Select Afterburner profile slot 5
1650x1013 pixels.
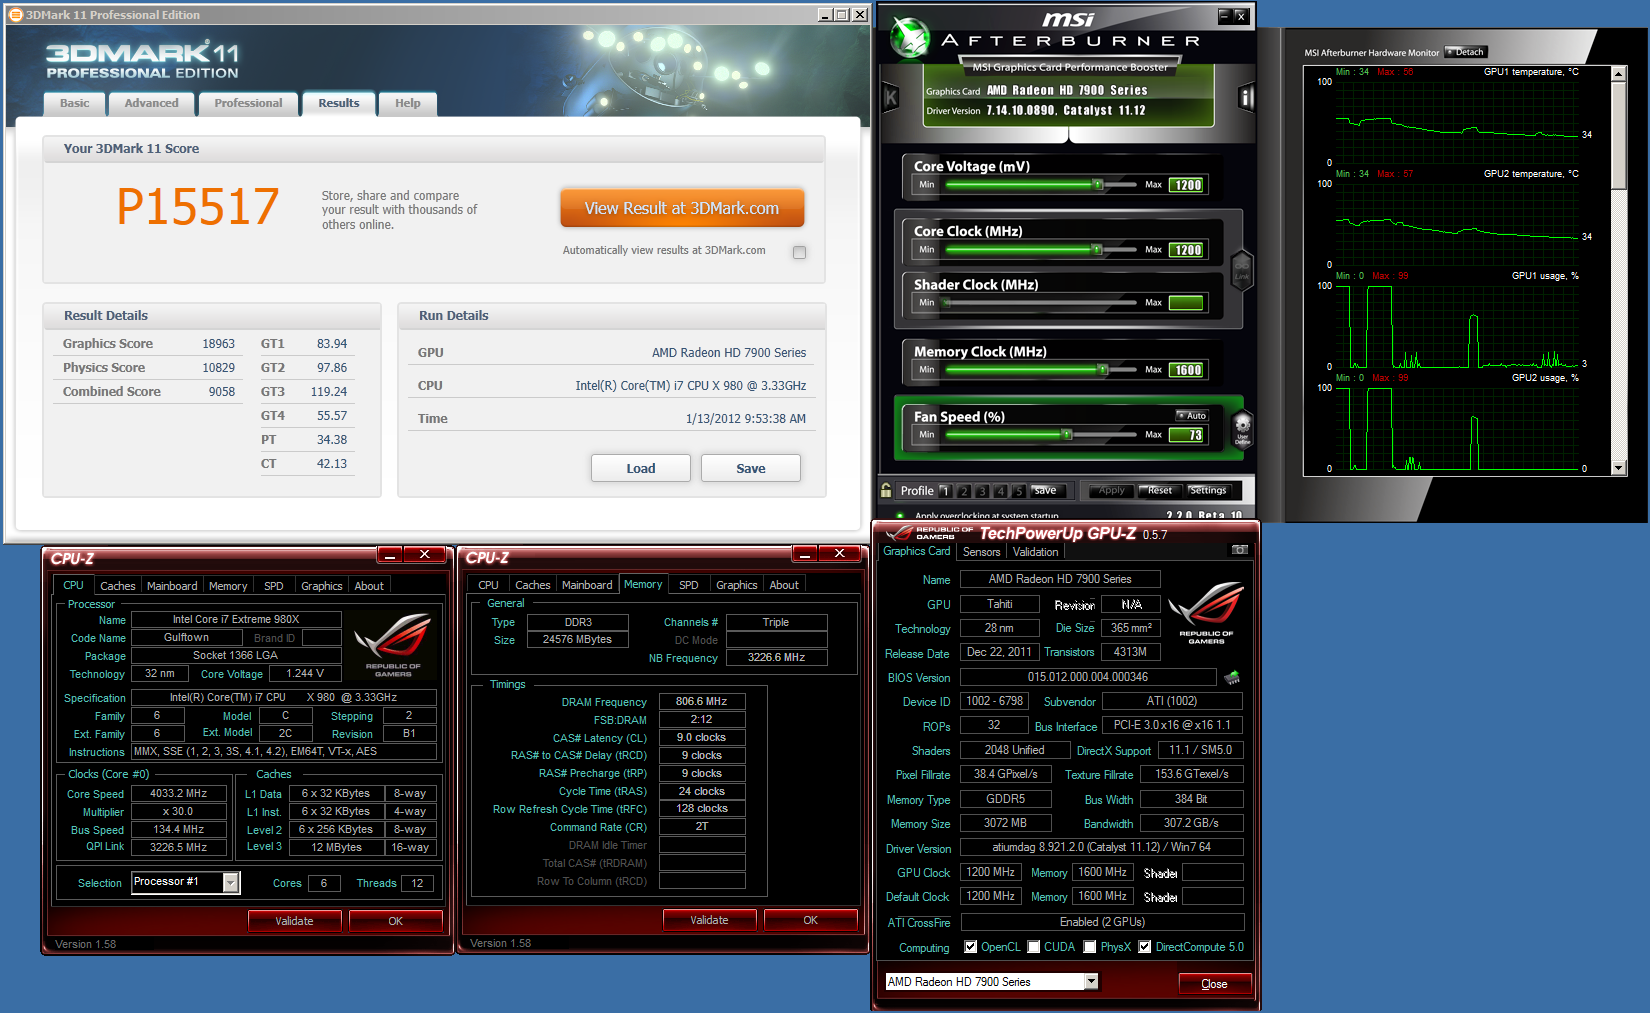tap(1018, 491)
